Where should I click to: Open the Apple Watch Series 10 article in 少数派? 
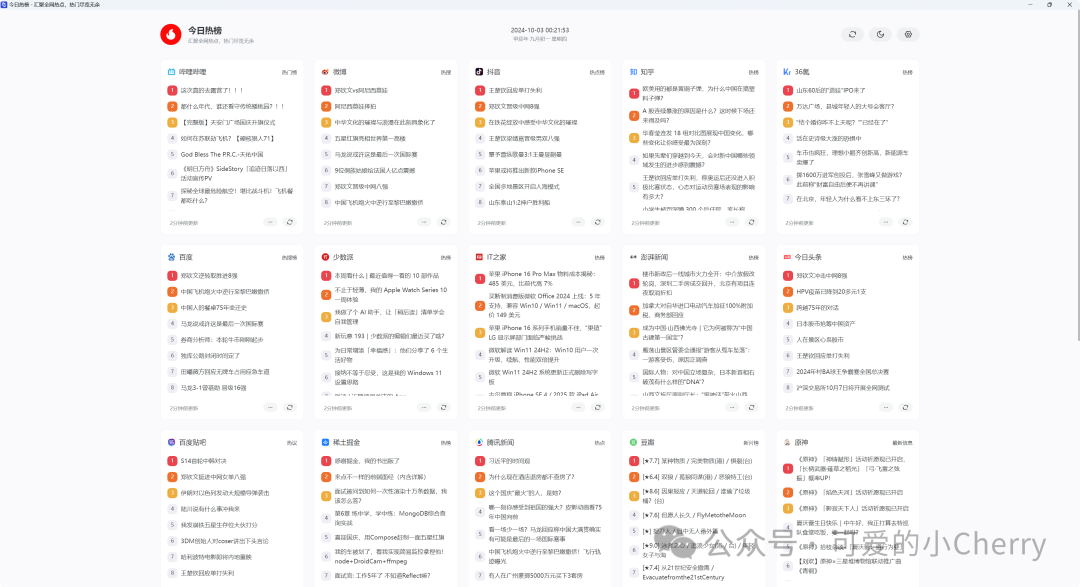tap(391, 294)
